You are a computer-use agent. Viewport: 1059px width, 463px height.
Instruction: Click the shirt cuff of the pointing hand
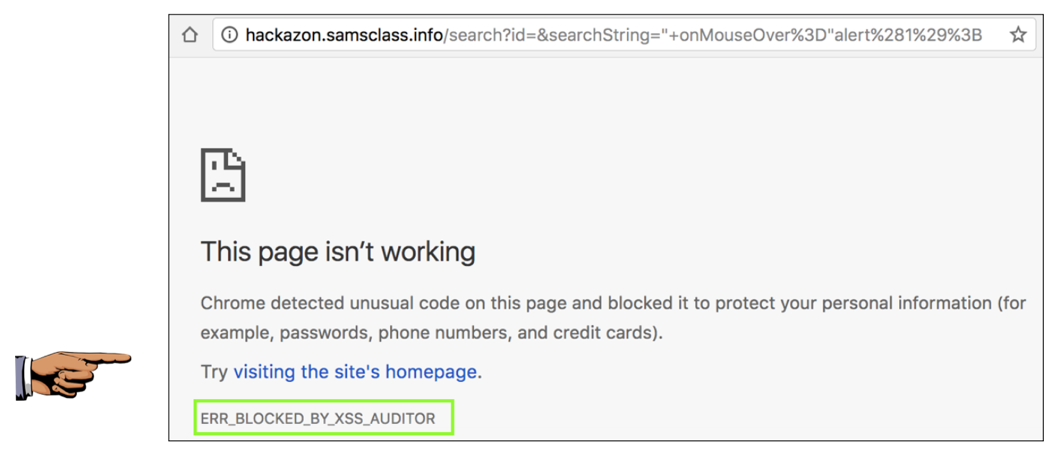point(22,378)
